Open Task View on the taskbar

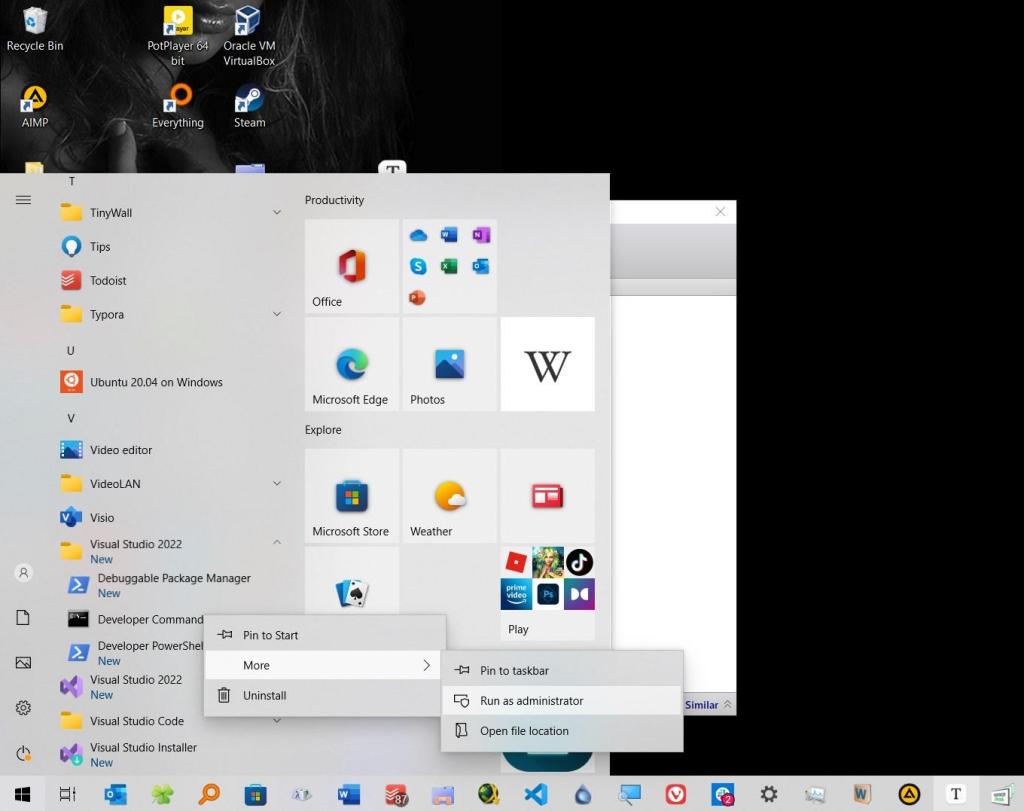68,794
